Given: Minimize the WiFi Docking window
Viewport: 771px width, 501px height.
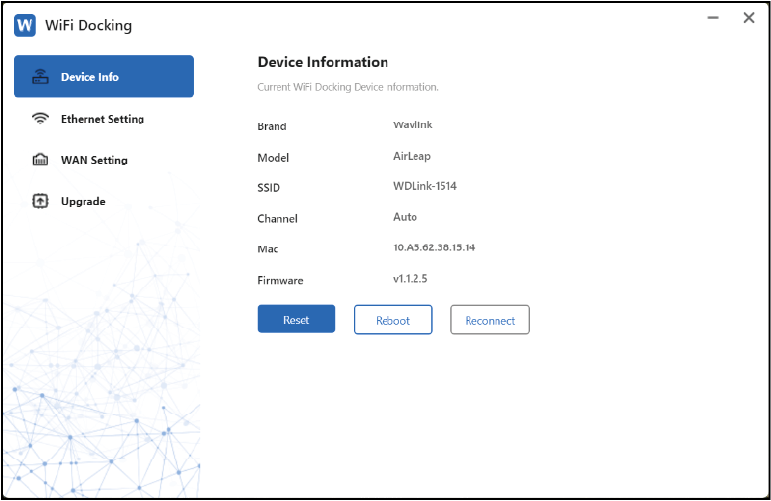Looking at the screenshot, I should [x=713, y=18].
